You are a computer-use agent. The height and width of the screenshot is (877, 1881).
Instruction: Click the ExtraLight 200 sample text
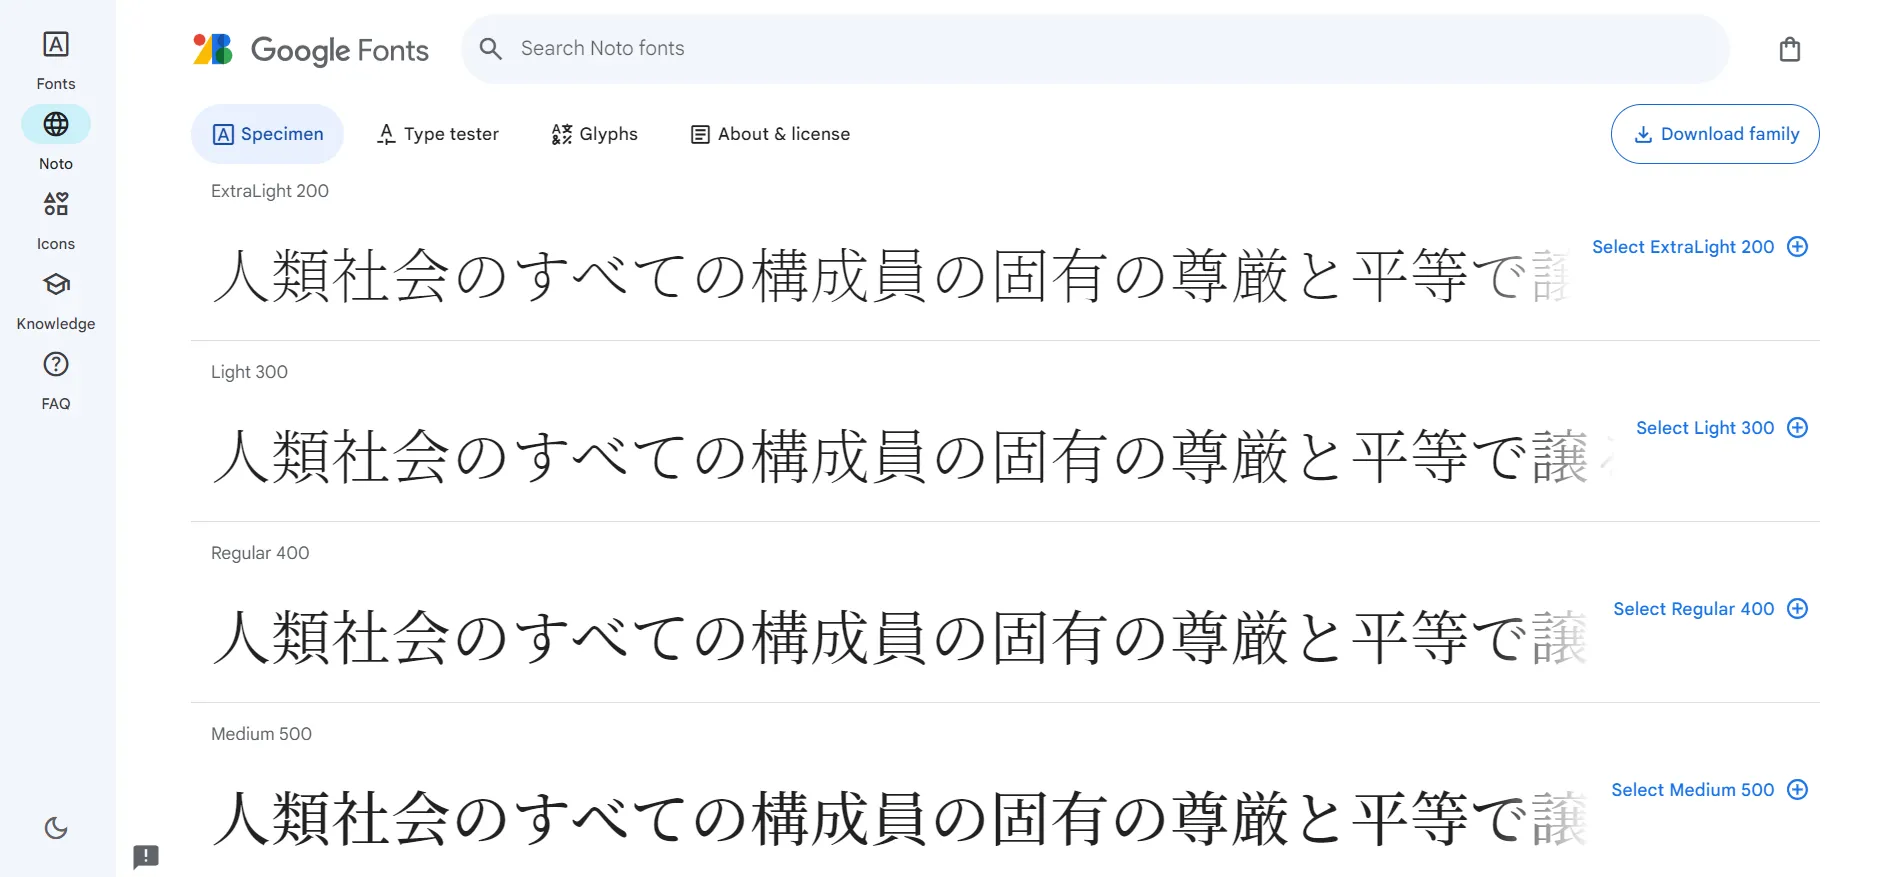point(890,276)
